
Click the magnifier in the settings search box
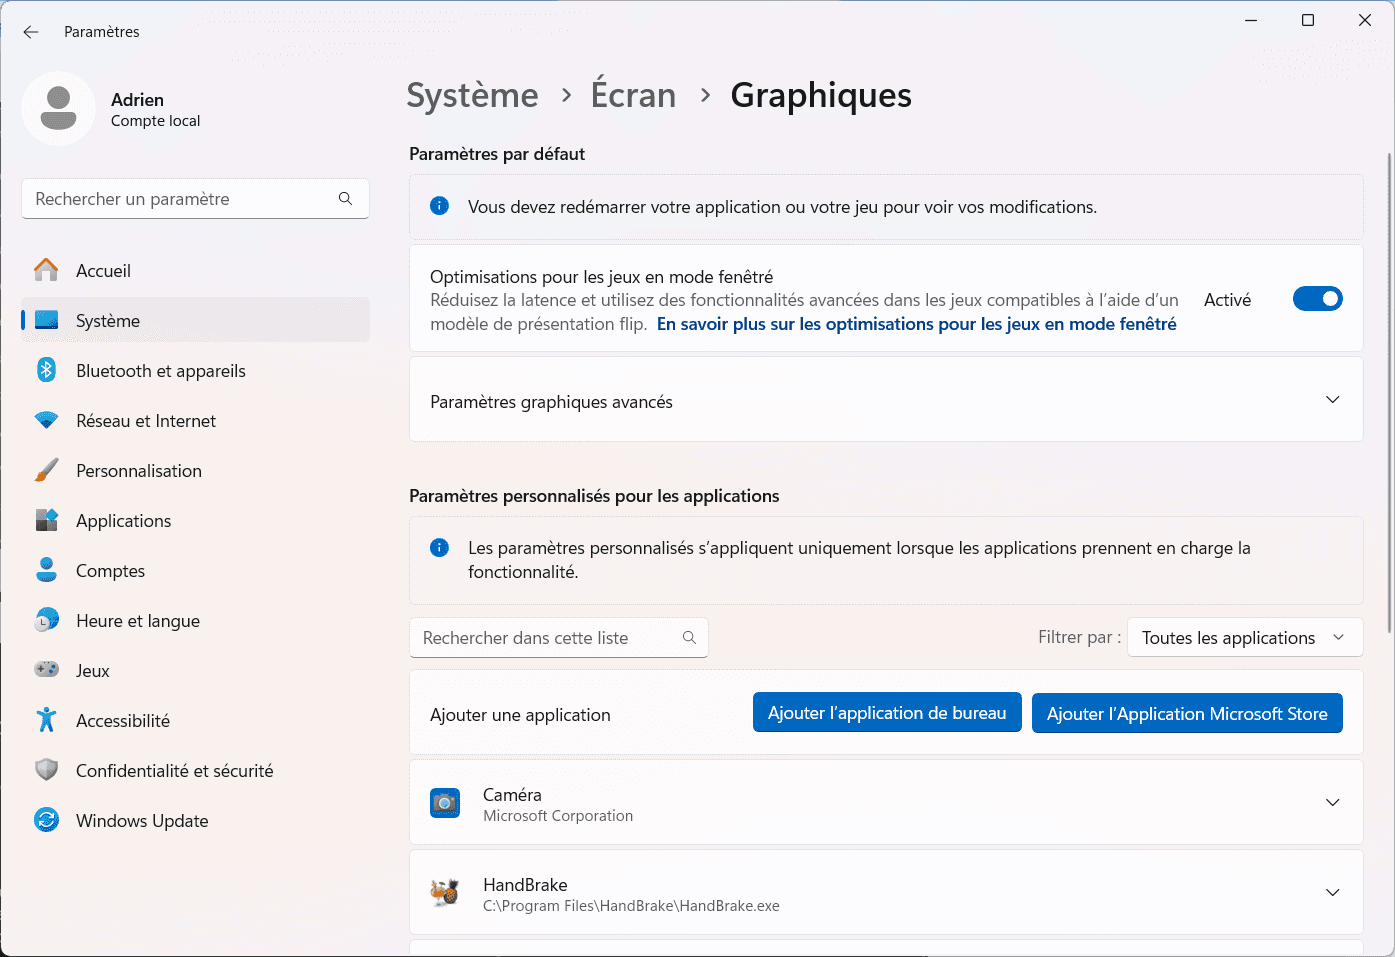[345, 199]
